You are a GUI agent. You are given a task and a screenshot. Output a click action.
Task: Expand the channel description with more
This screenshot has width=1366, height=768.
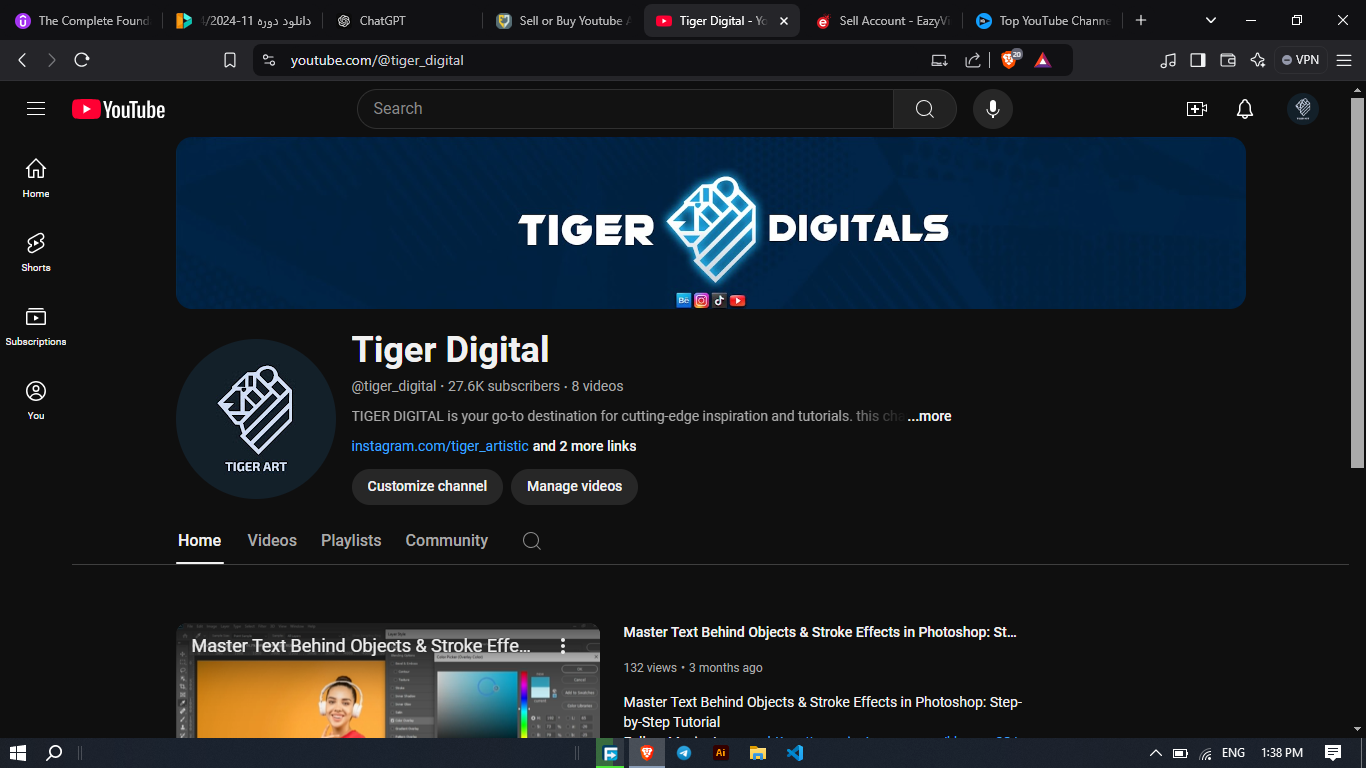930,416
